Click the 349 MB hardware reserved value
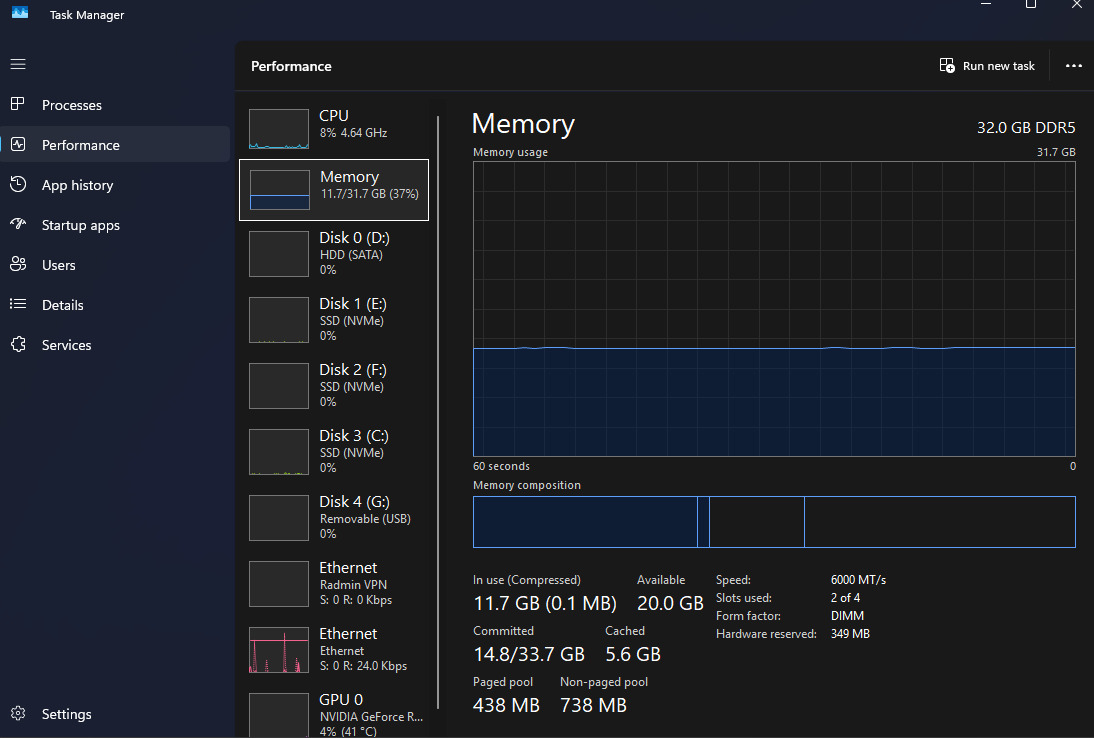1094x738 pixels. point(850,634)
